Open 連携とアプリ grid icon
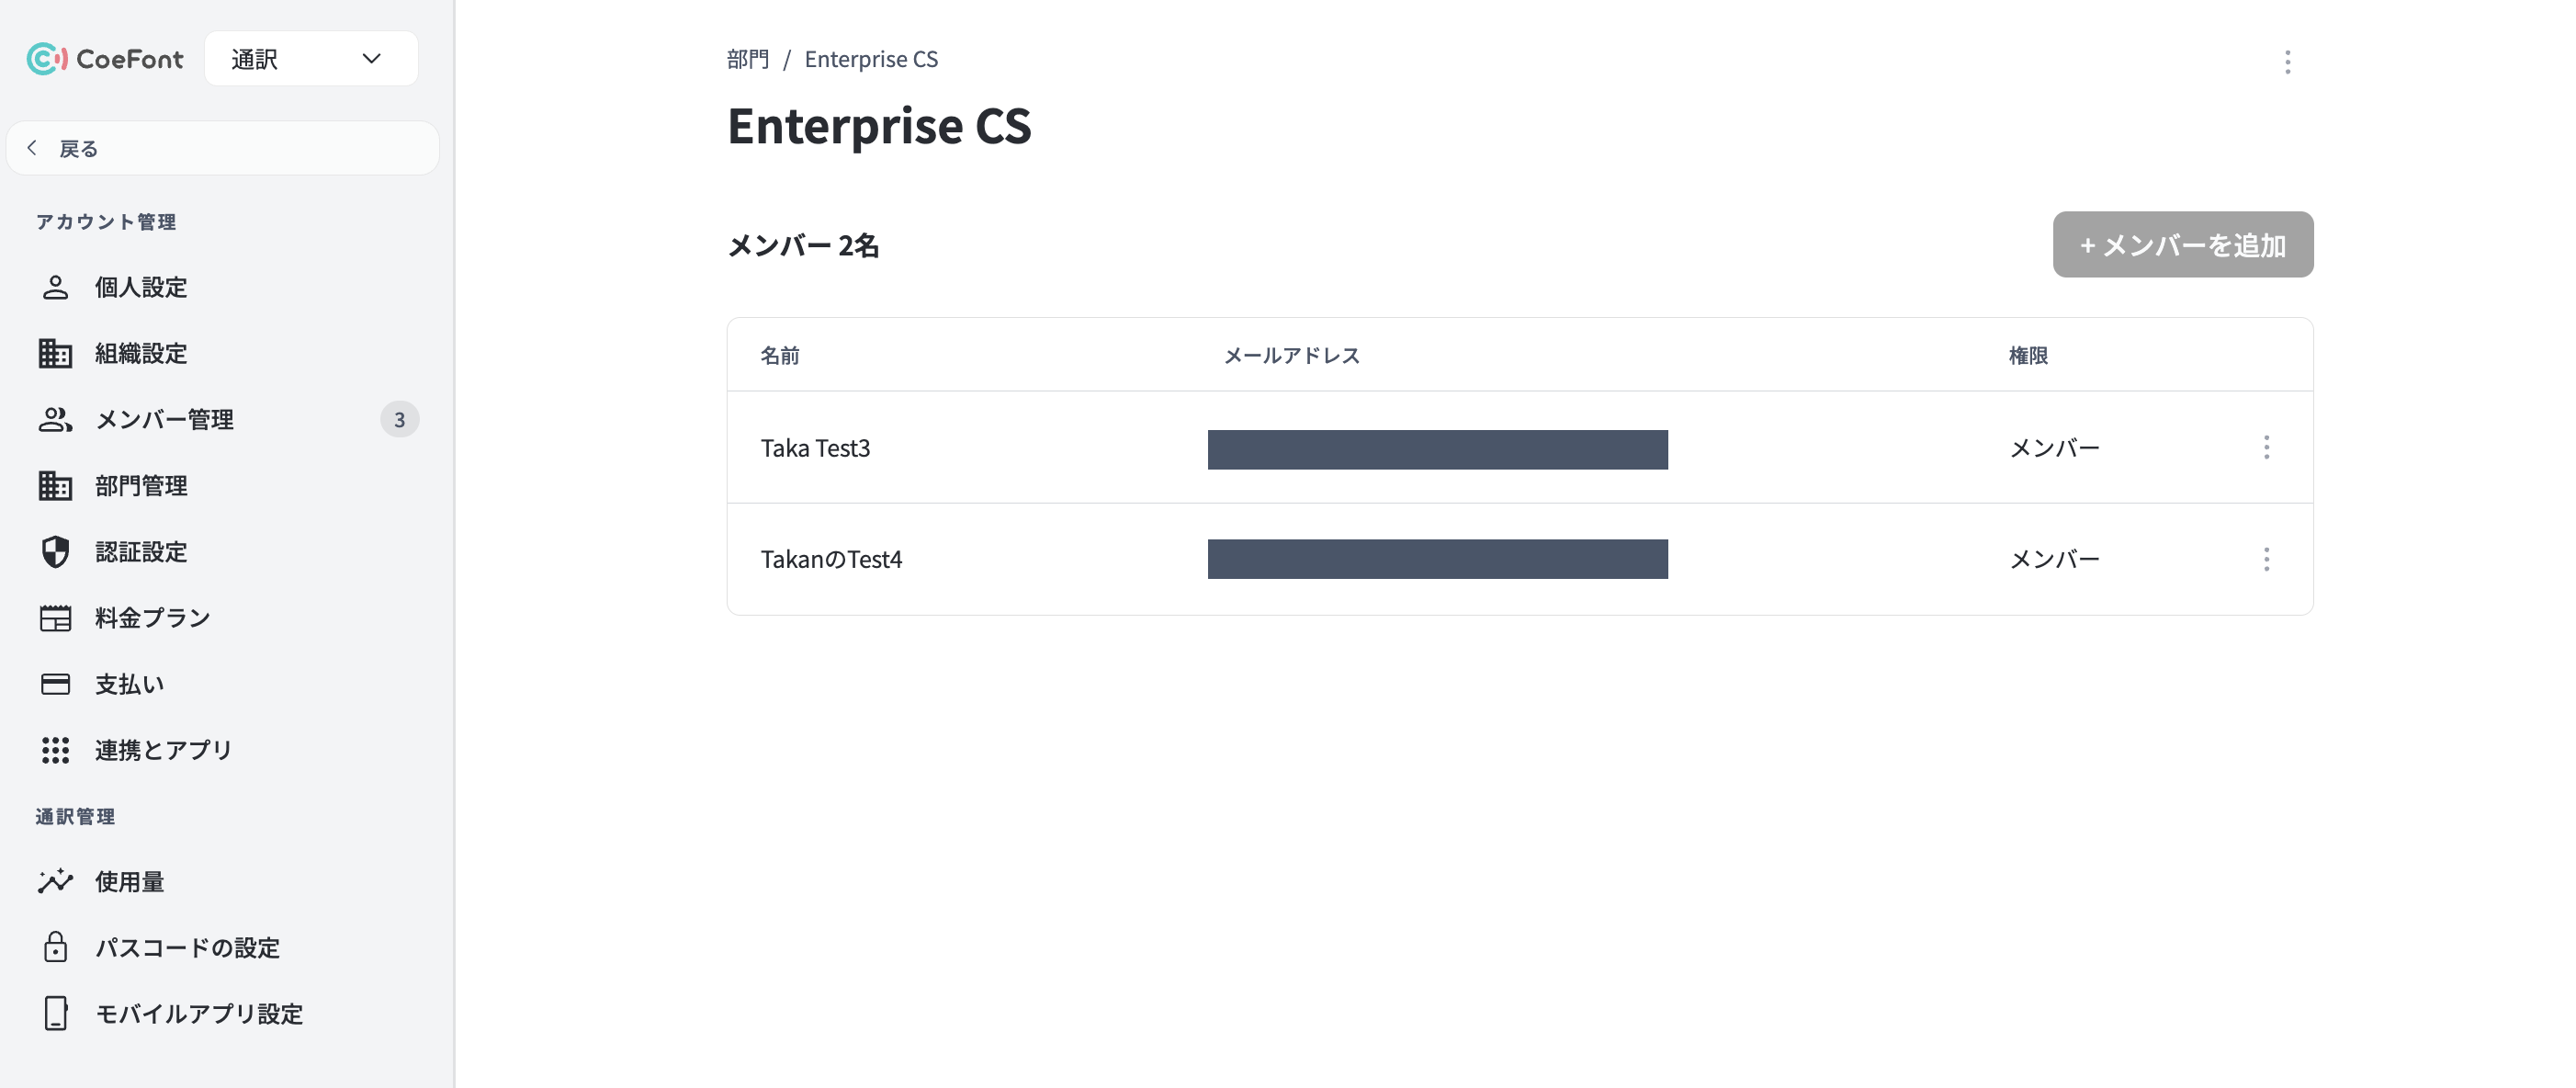Viewport: 2576px width, 1088px height. pos(55,750)
